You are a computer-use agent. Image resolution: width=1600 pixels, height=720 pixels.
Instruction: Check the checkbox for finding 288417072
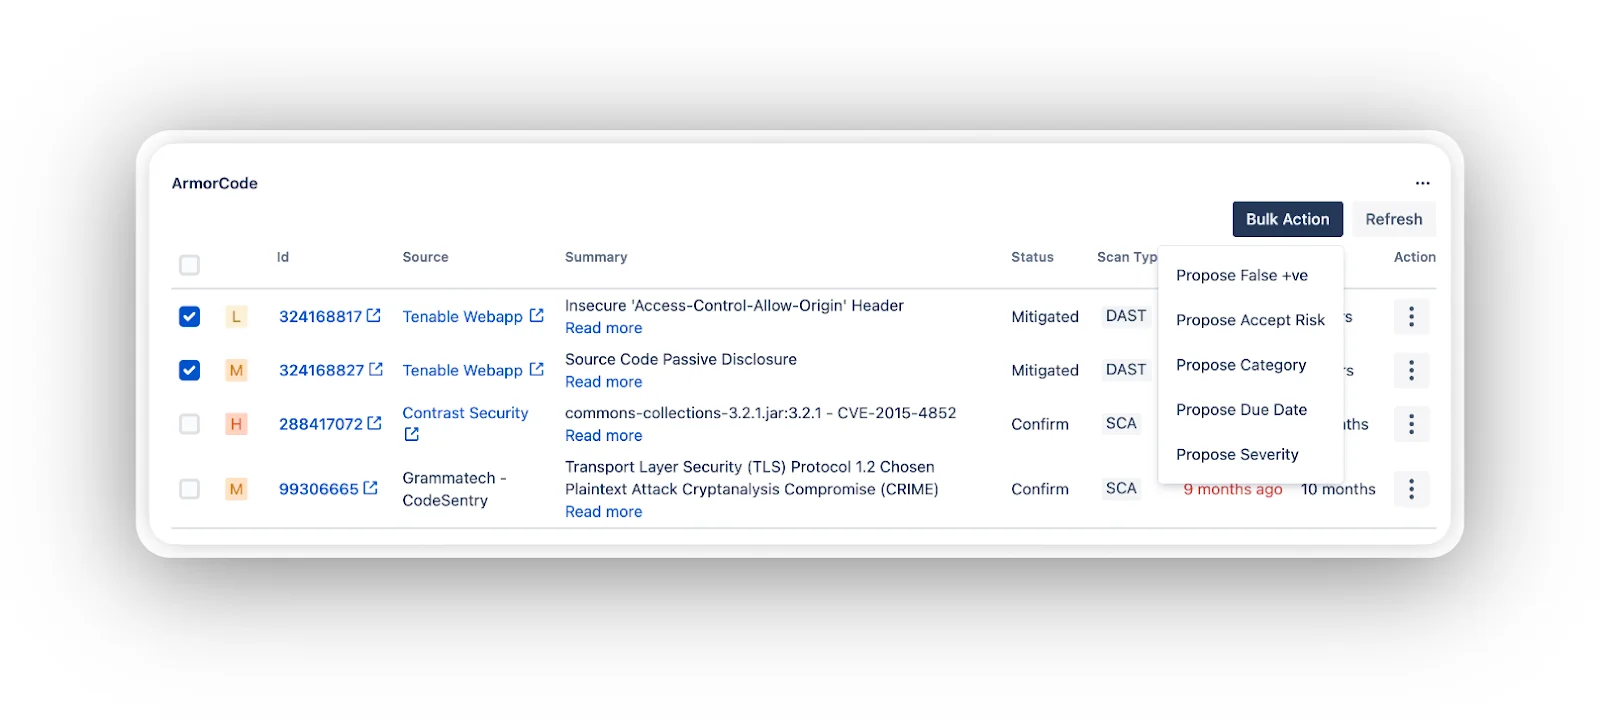coord(189,424)
